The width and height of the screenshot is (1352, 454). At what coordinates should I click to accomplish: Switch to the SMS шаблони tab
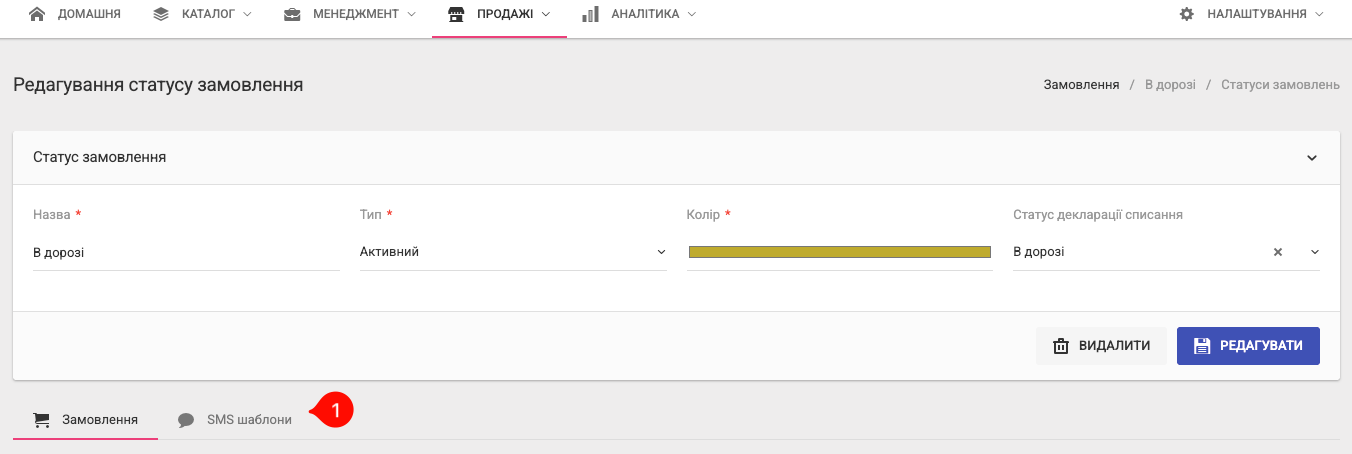tap(235, 420)
